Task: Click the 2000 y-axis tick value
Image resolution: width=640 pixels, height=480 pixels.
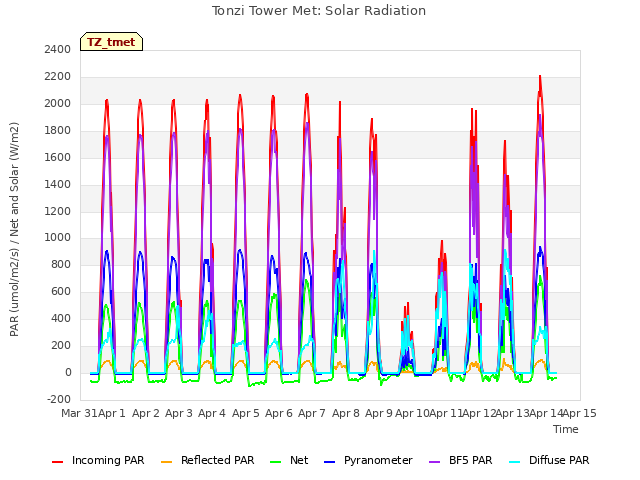Action: coord(58,103)
